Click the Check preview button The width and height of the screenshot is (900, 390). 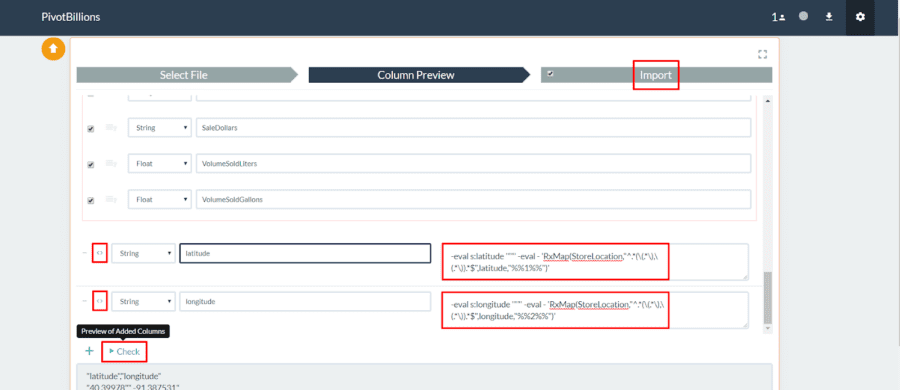(125, 352)
